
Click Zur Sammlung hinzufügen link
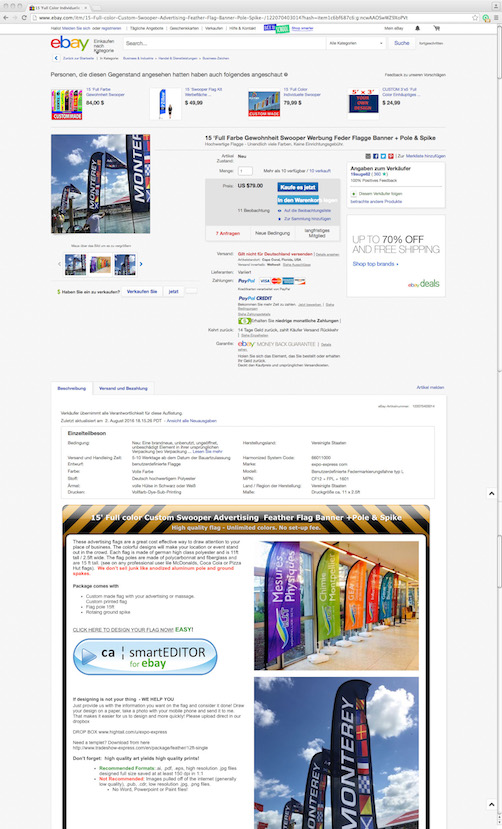pyautogui.click(x=307, y=218)
